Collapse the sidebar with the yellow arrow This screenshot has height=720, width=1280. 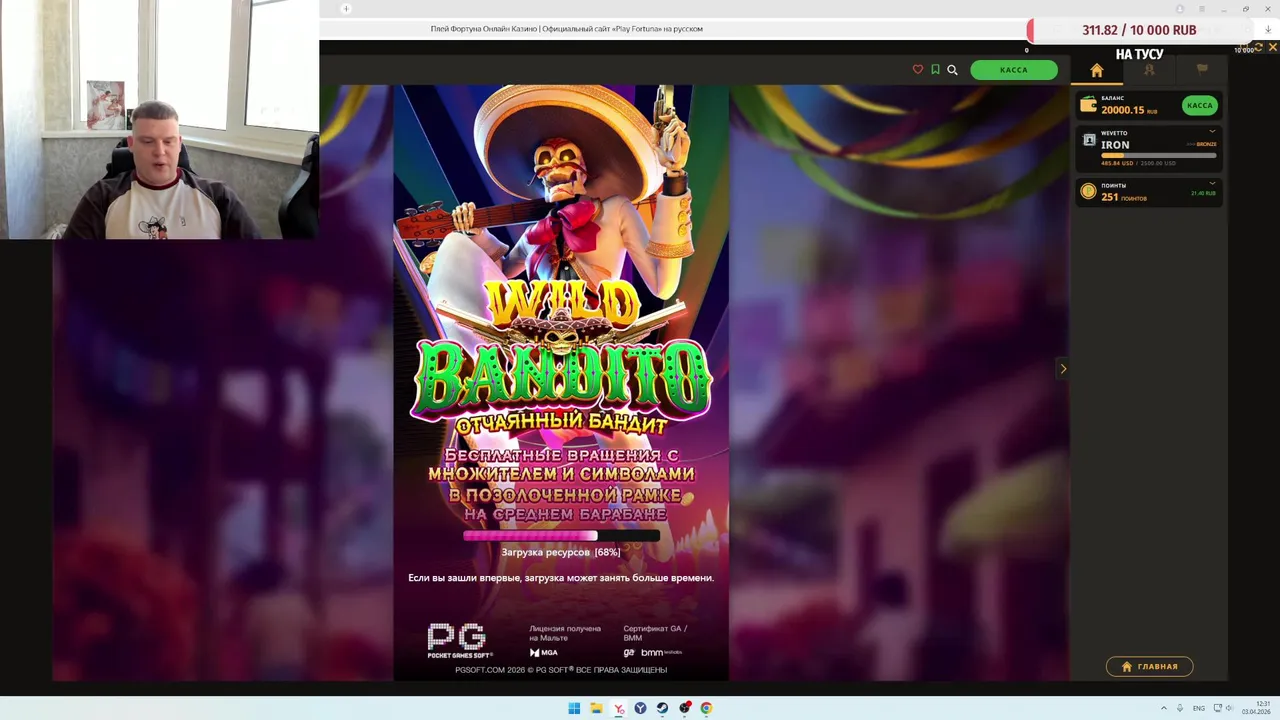1063,369
